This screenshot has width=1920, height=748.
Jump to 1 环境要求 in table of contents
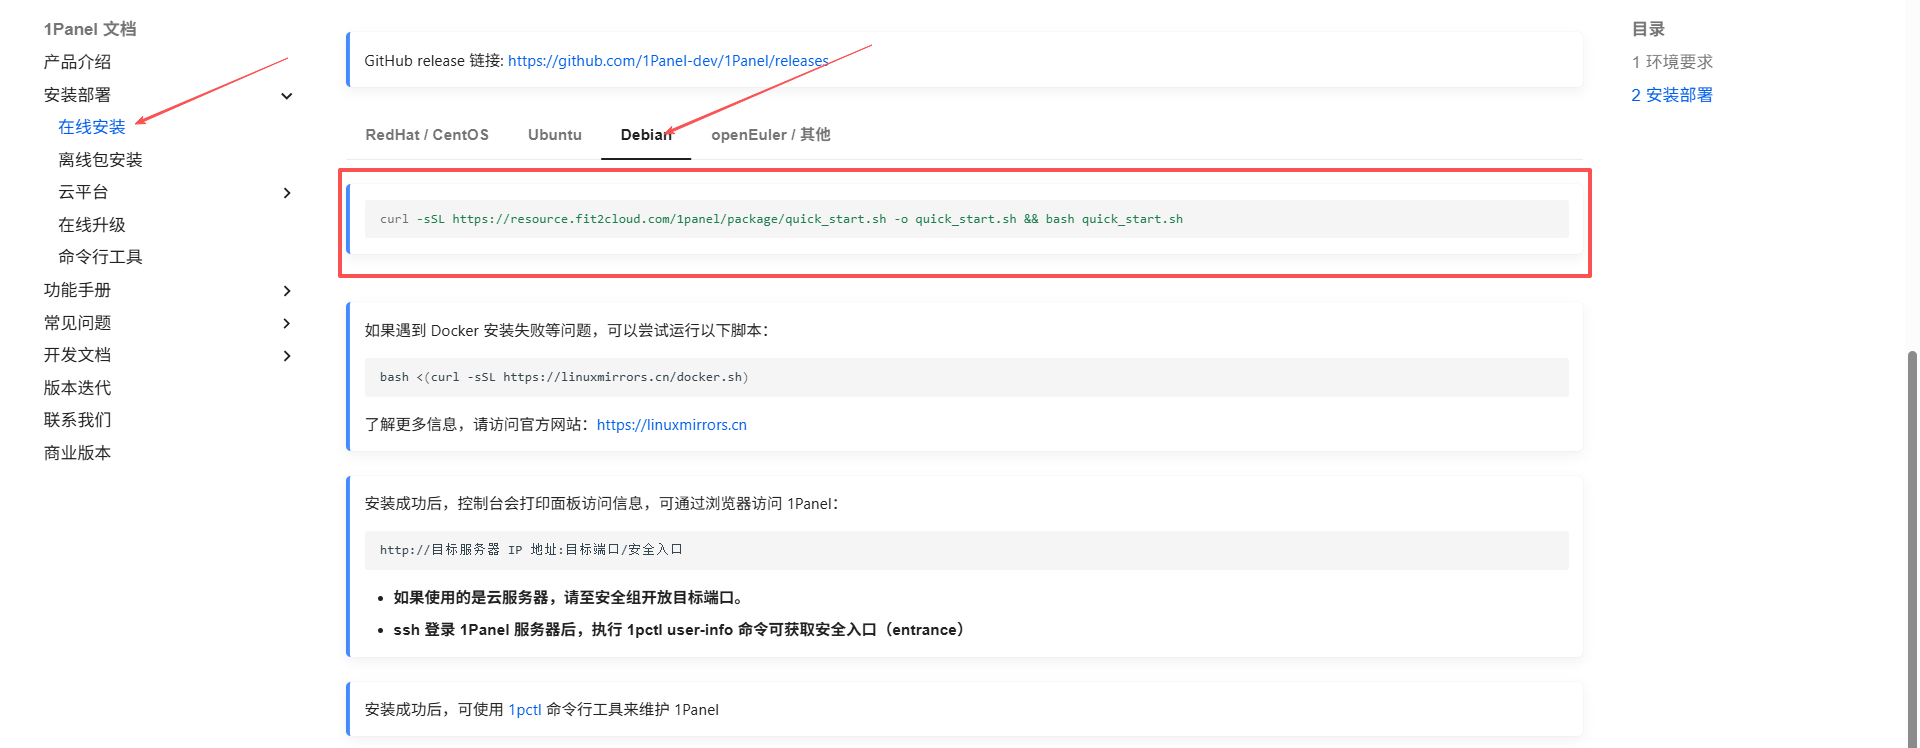coord(1672,62)
